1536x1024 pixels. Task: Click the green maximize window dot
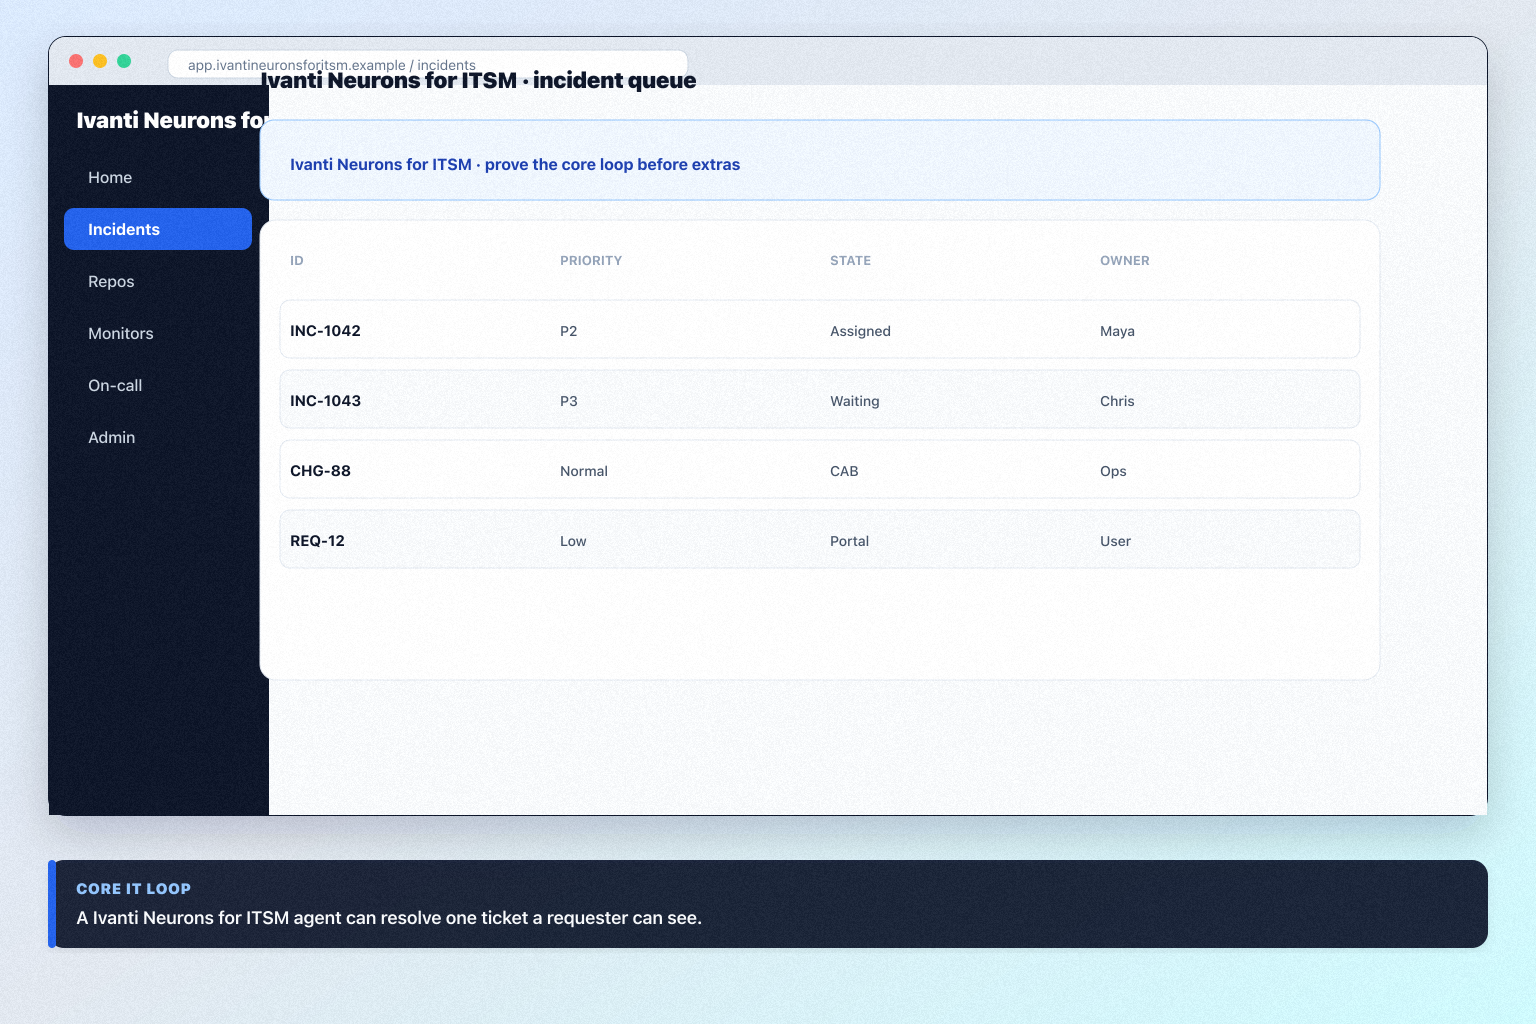point(124,61)
